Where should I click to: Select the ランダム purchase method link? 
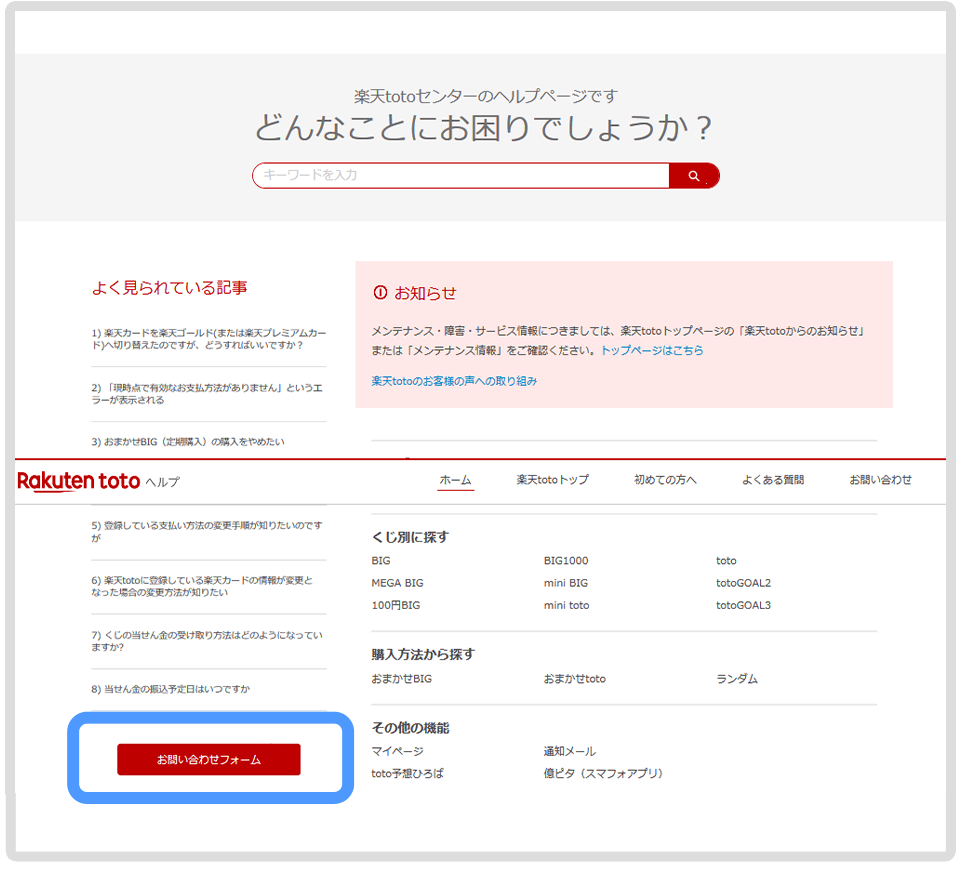(737, 679)
